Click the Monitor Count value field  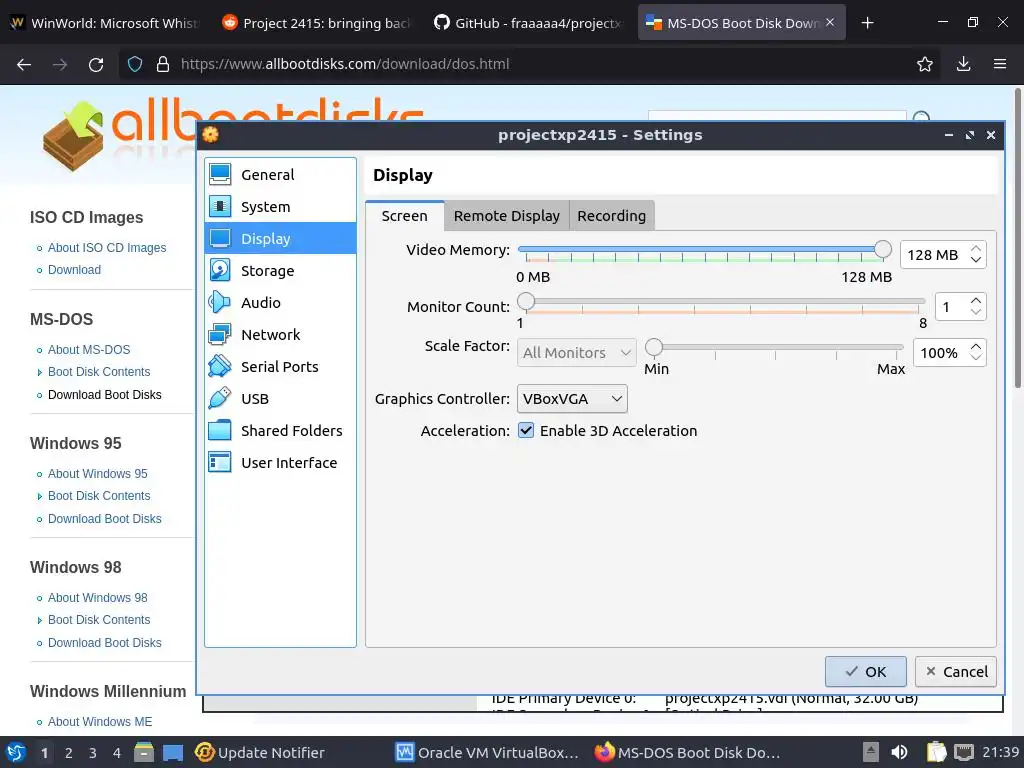click(x=952, y=306)
